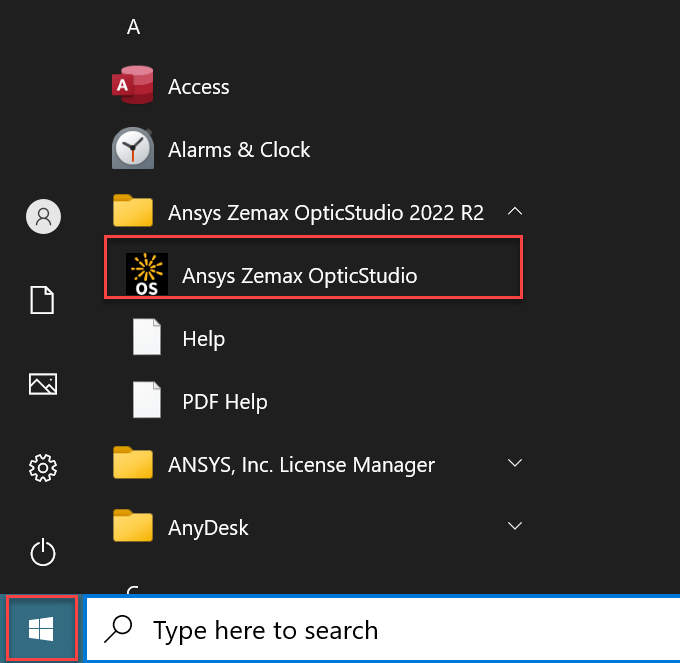Expand the AnyDesk folder chevron
The width and height of the screenshot is (680, 663).
coord(515,526)
